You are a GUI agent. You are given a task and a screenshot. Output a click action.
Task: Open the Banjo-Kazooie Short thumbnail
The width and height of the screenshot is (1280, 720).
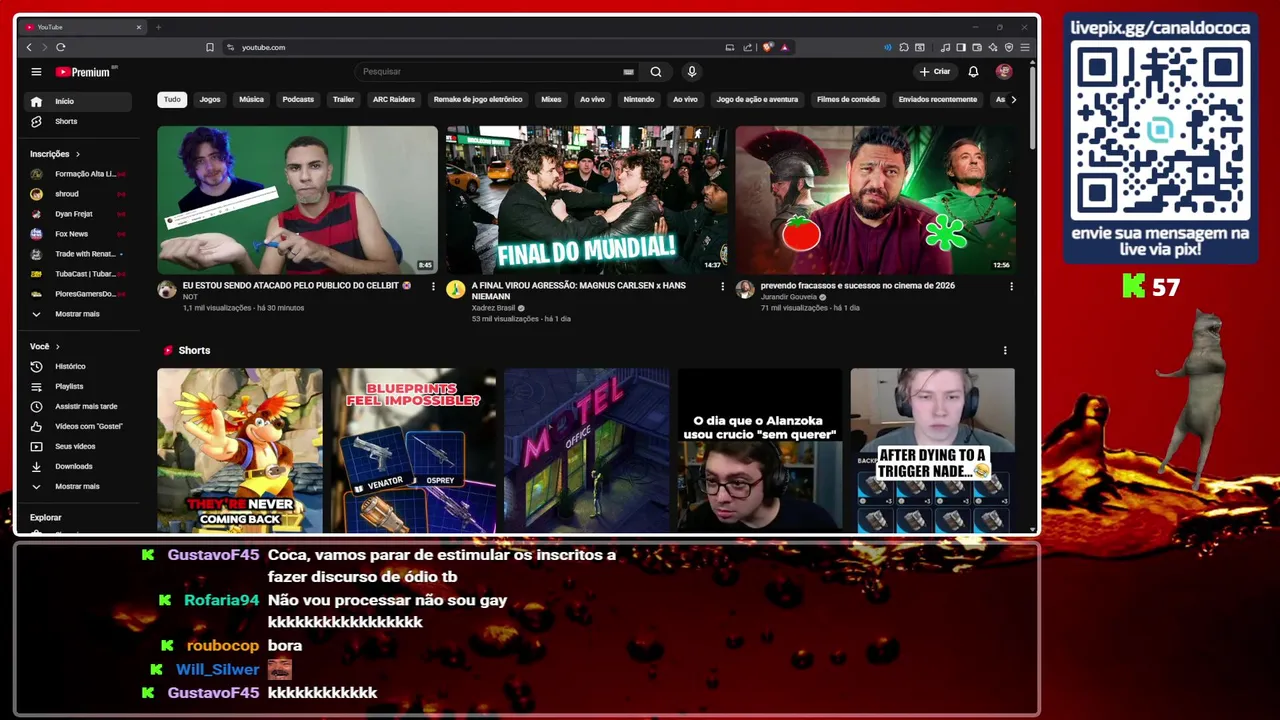(x=240, y=450)
